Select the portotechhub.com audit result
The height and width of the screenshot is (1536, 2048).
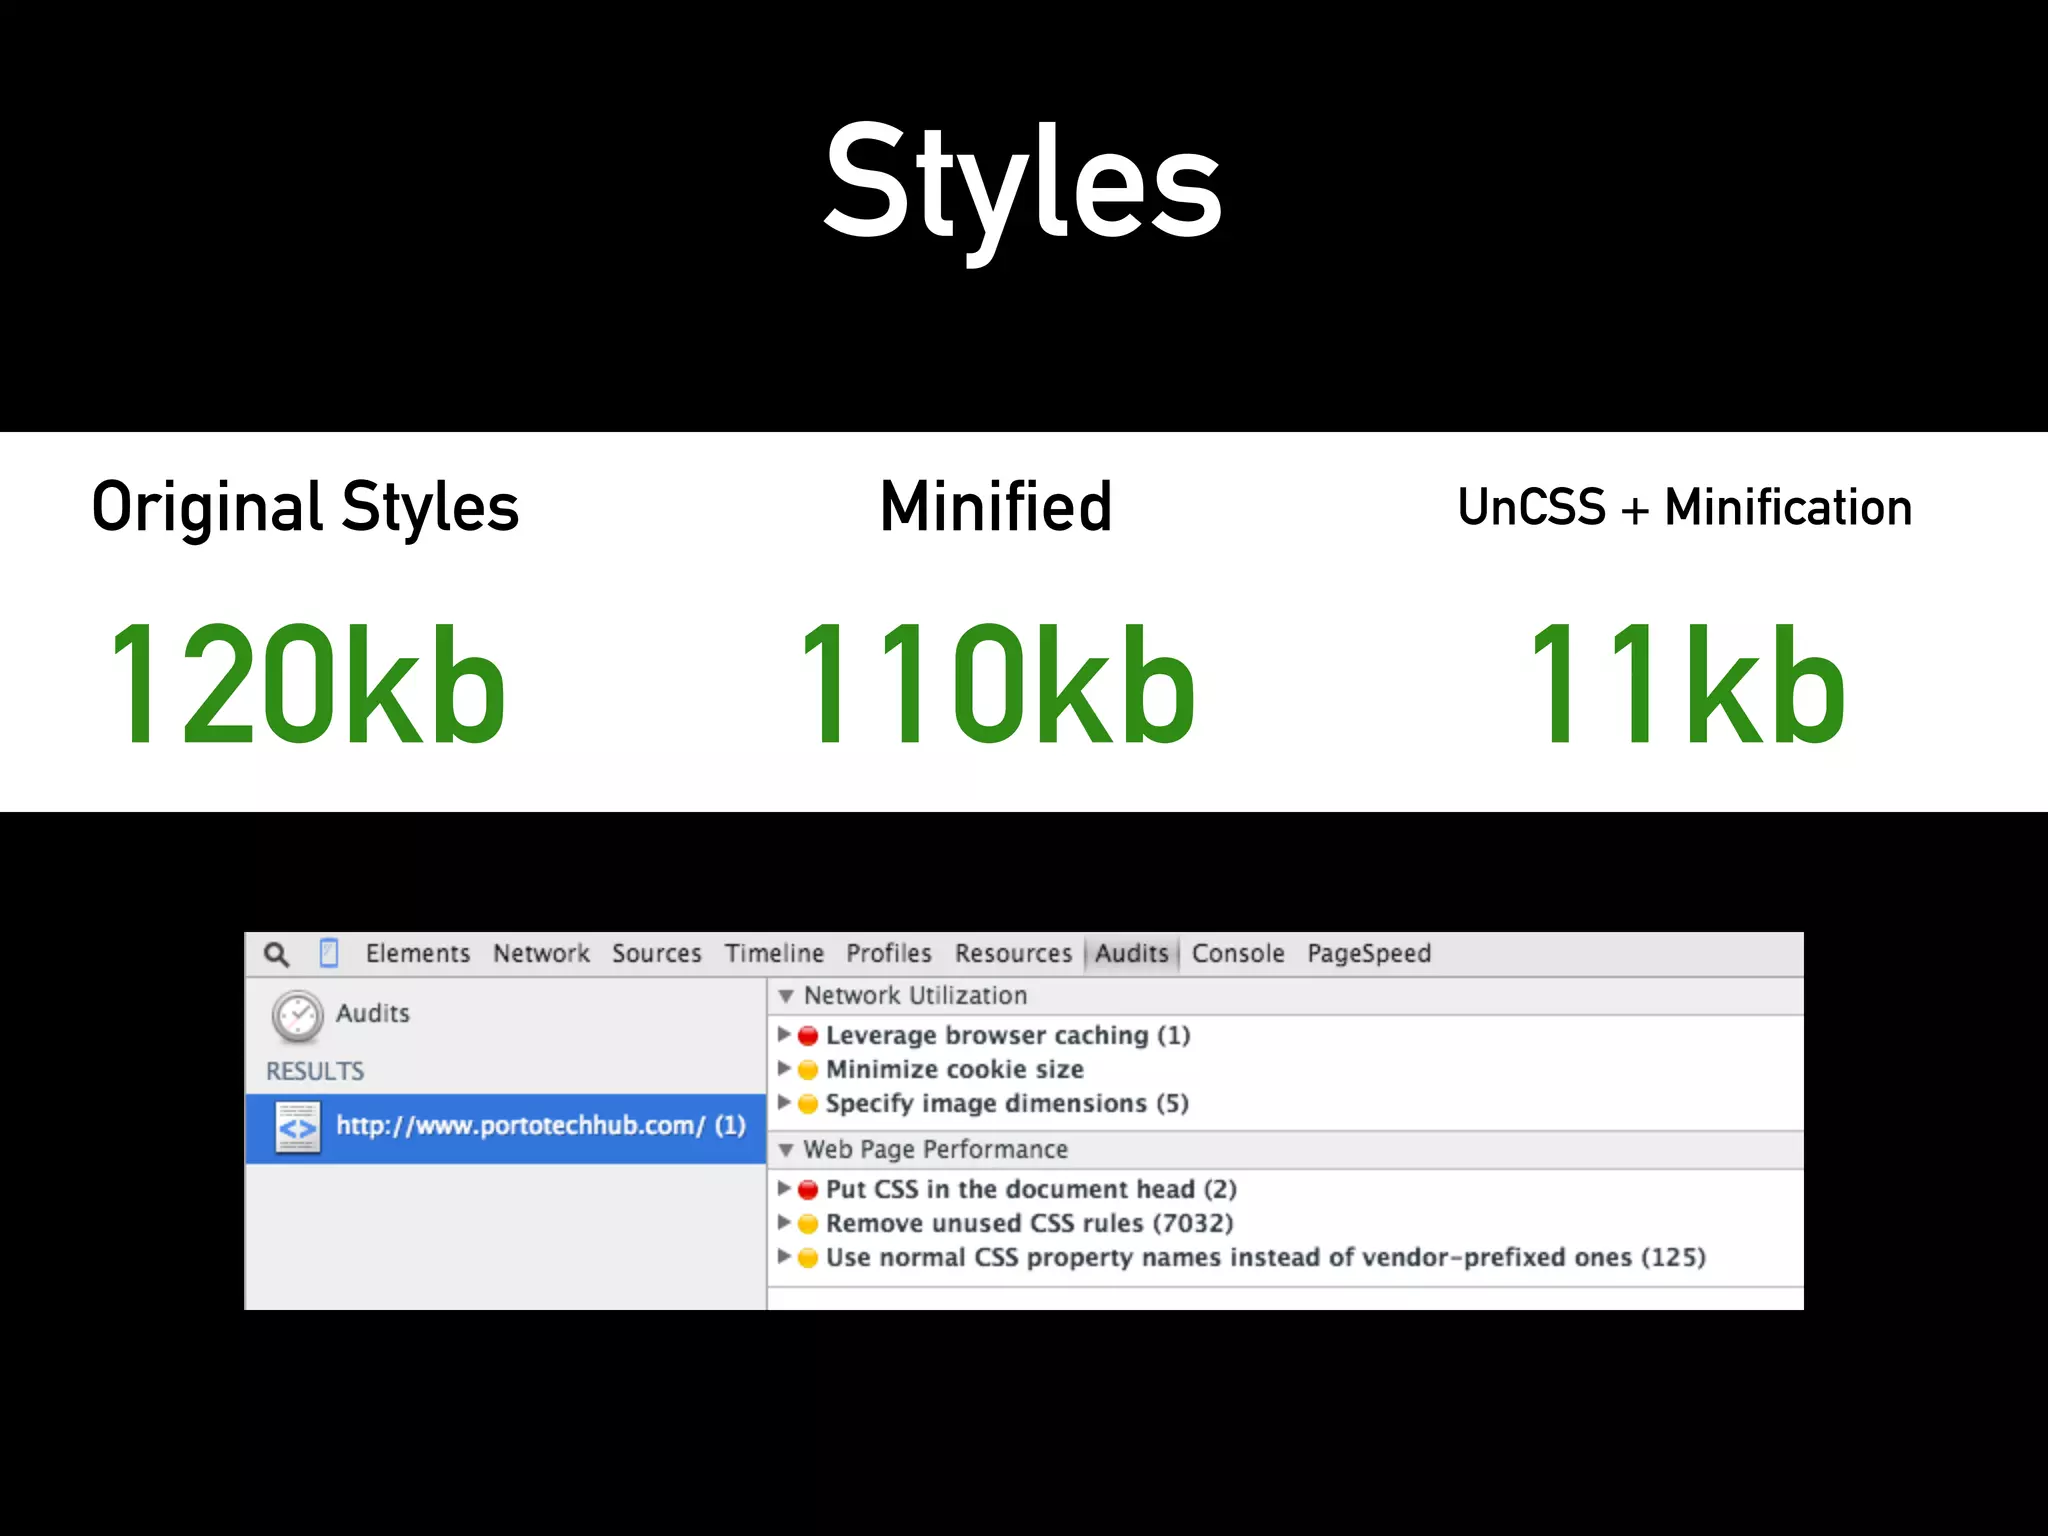(506, 1128)
